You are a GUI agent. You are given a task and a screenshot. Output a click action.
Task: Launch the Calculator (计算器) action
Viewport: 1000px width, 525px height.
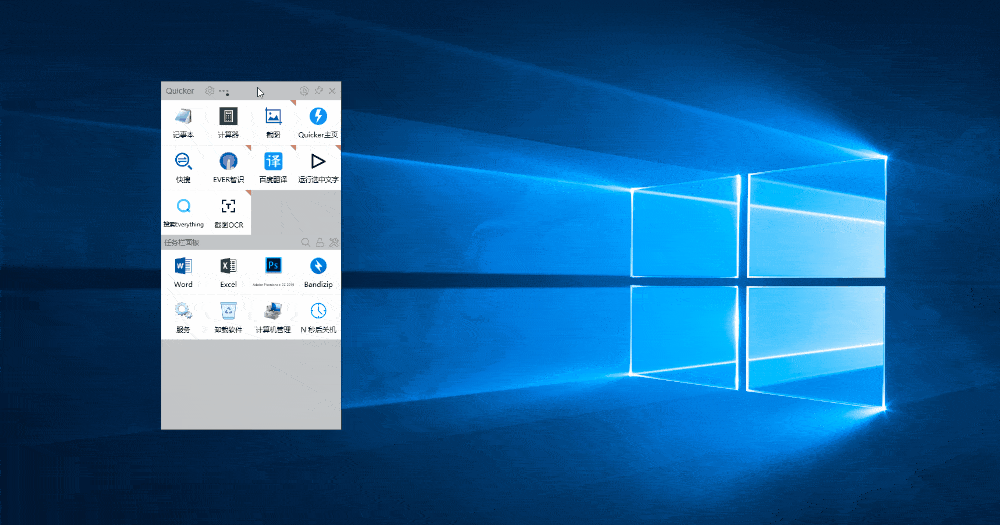pos(228,122)
